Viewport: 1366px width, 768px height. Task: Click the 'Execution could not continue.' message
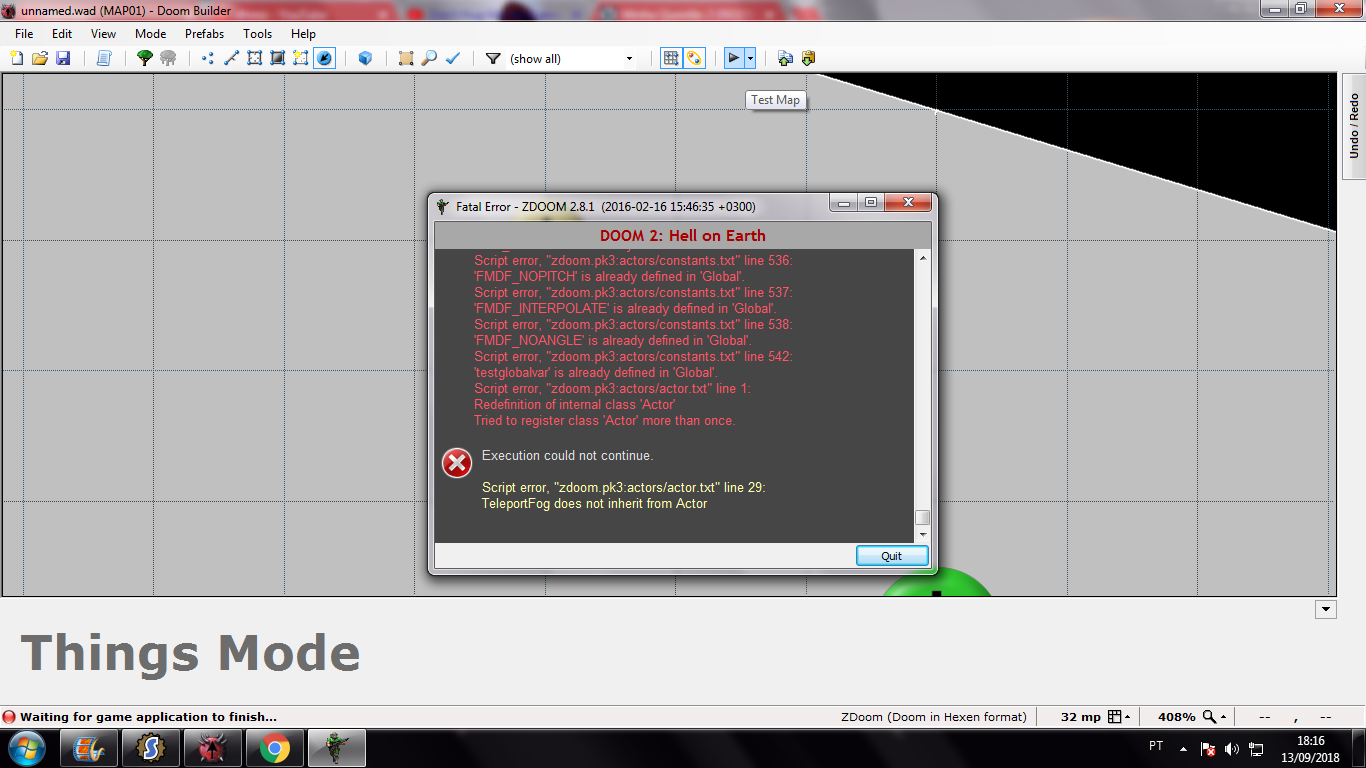point(567,456)
